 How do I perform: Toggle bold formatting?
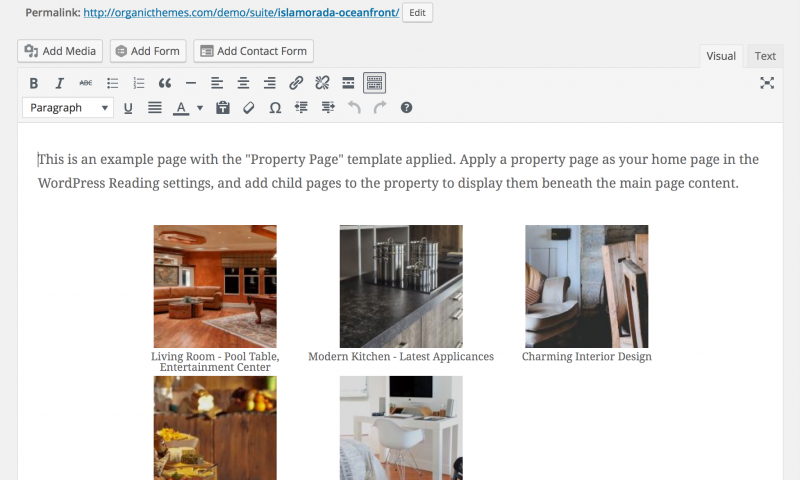pyautogui.click(x=34, y=83)
